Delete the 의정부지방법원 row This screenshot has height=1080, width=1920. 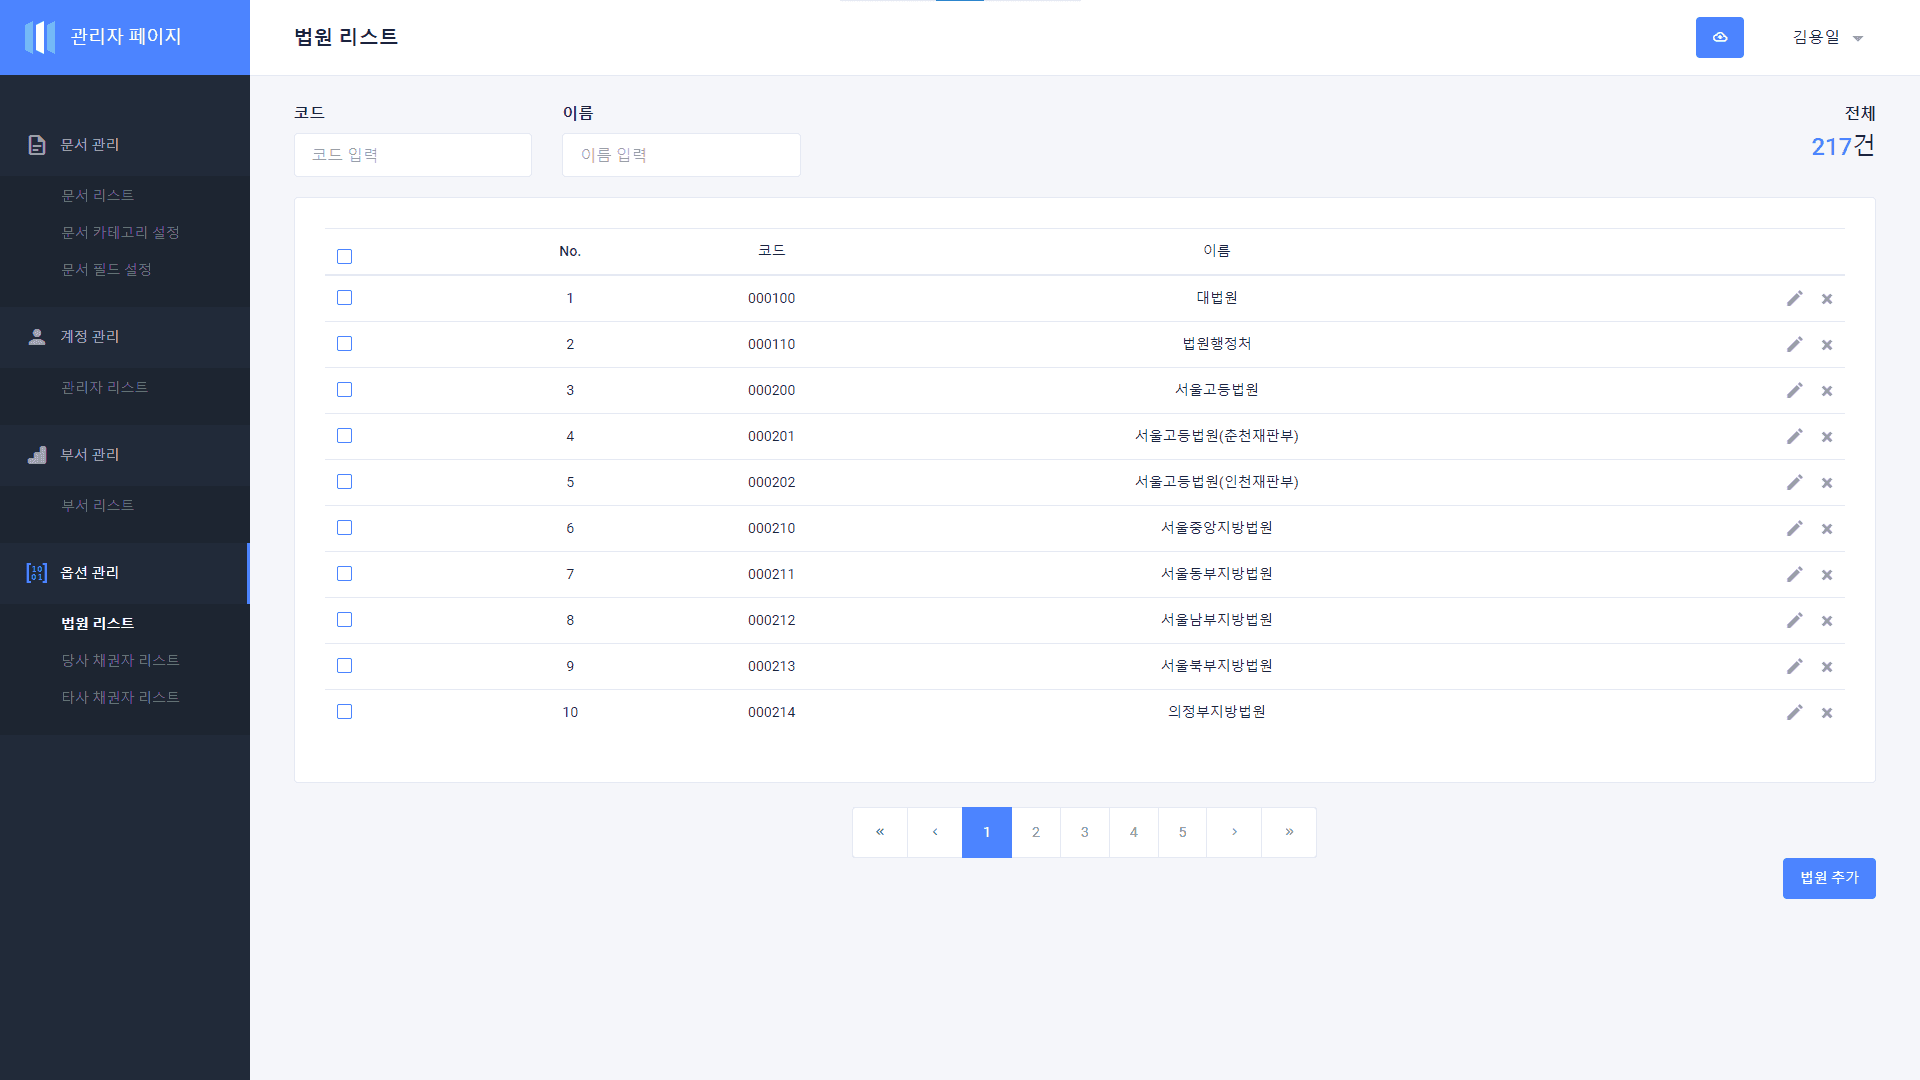pos(1827,713)
